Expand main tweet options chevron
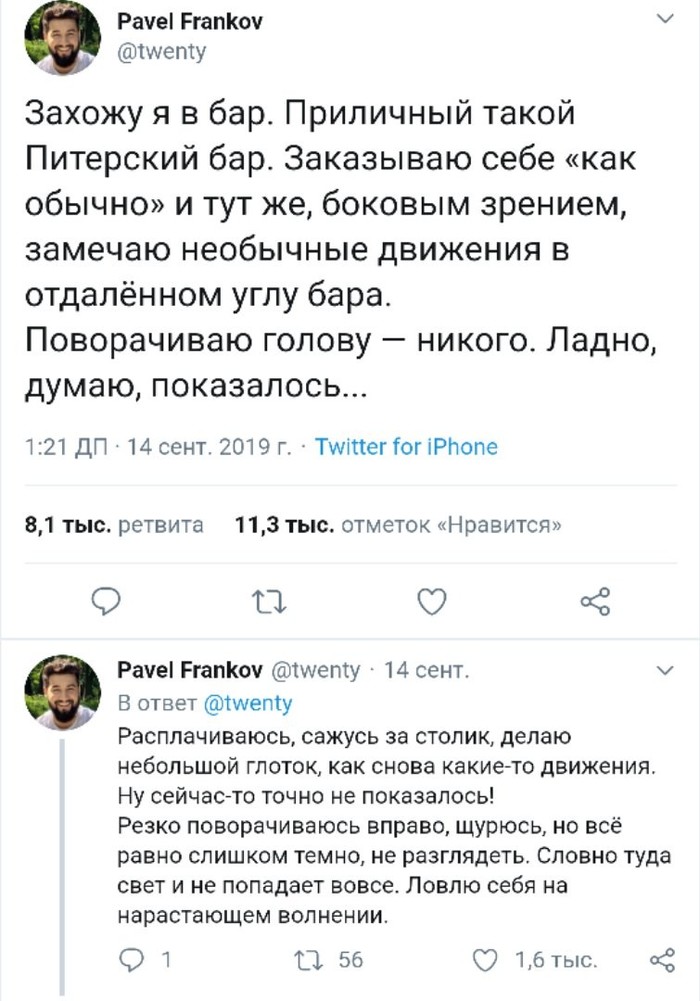This screenshot has width=700, height=1001. 662,19
